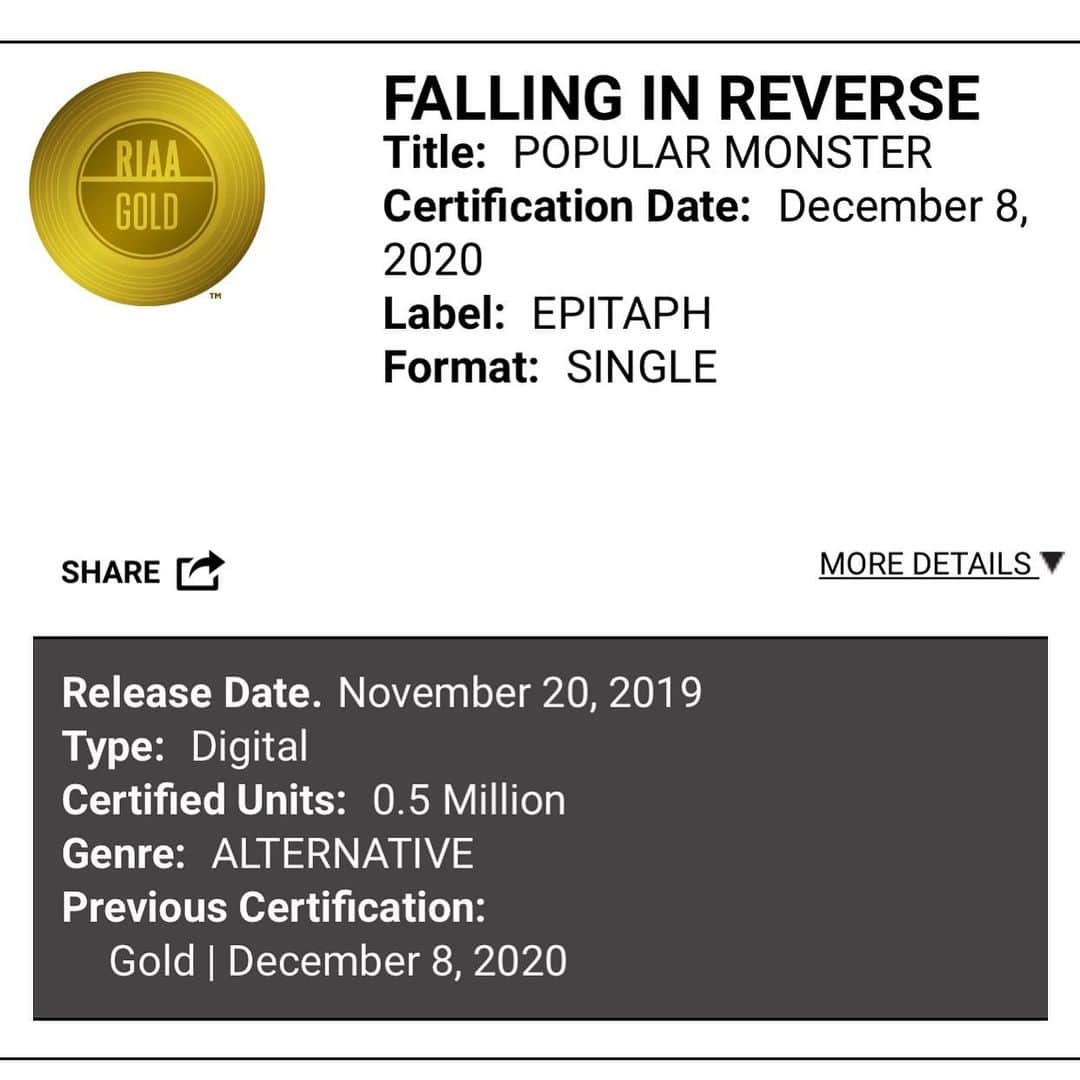The image size is (1080, 1080).
Task: Click the RIAA Gold award badge
Action: tap(147, 188)
